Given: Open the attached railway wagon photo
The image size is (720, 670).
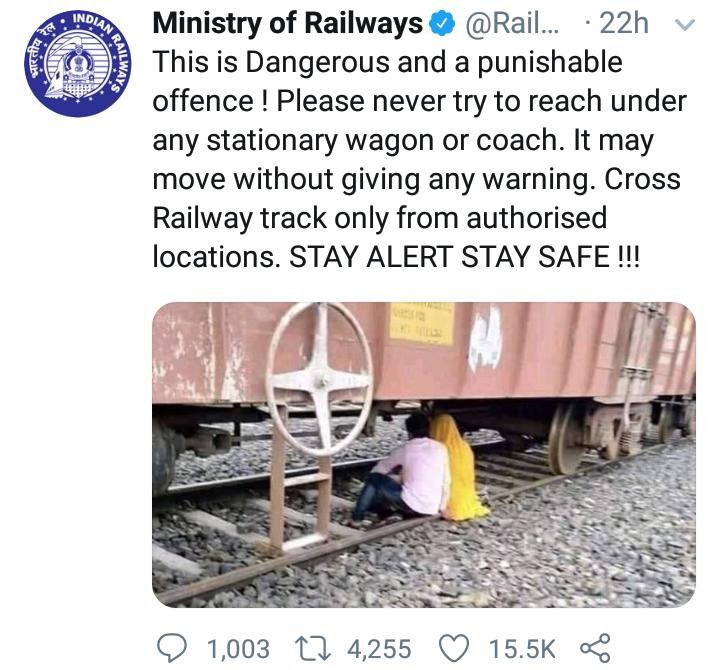Looking at the screenshot, I should click(424, 455).
